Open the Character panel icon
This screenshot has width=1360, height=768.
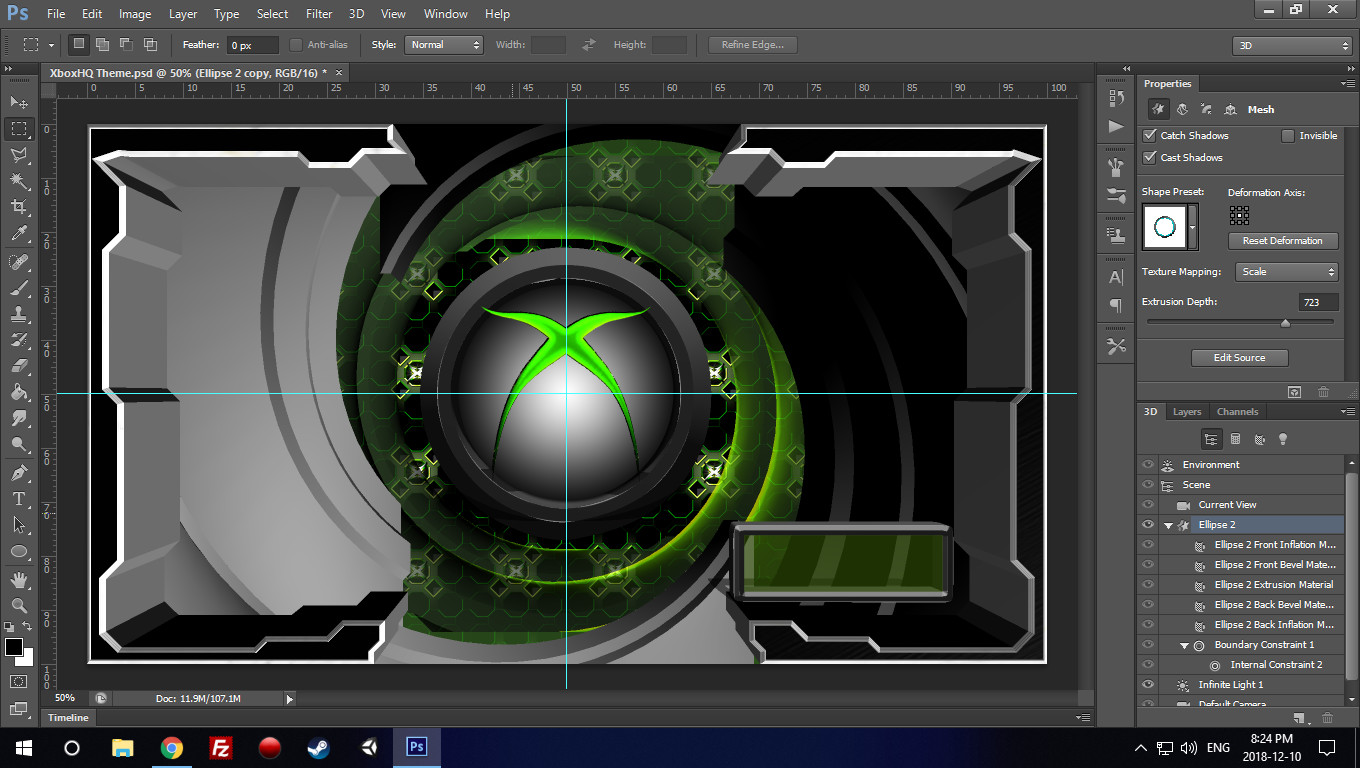coord(1116,277)
